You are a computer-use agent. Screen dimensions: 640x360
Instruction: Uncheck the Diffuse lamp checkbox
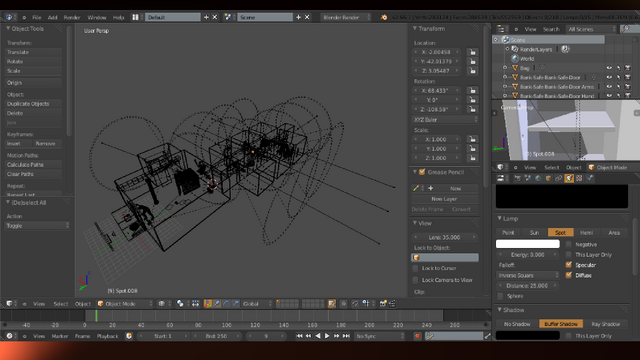tap(569, 275)
